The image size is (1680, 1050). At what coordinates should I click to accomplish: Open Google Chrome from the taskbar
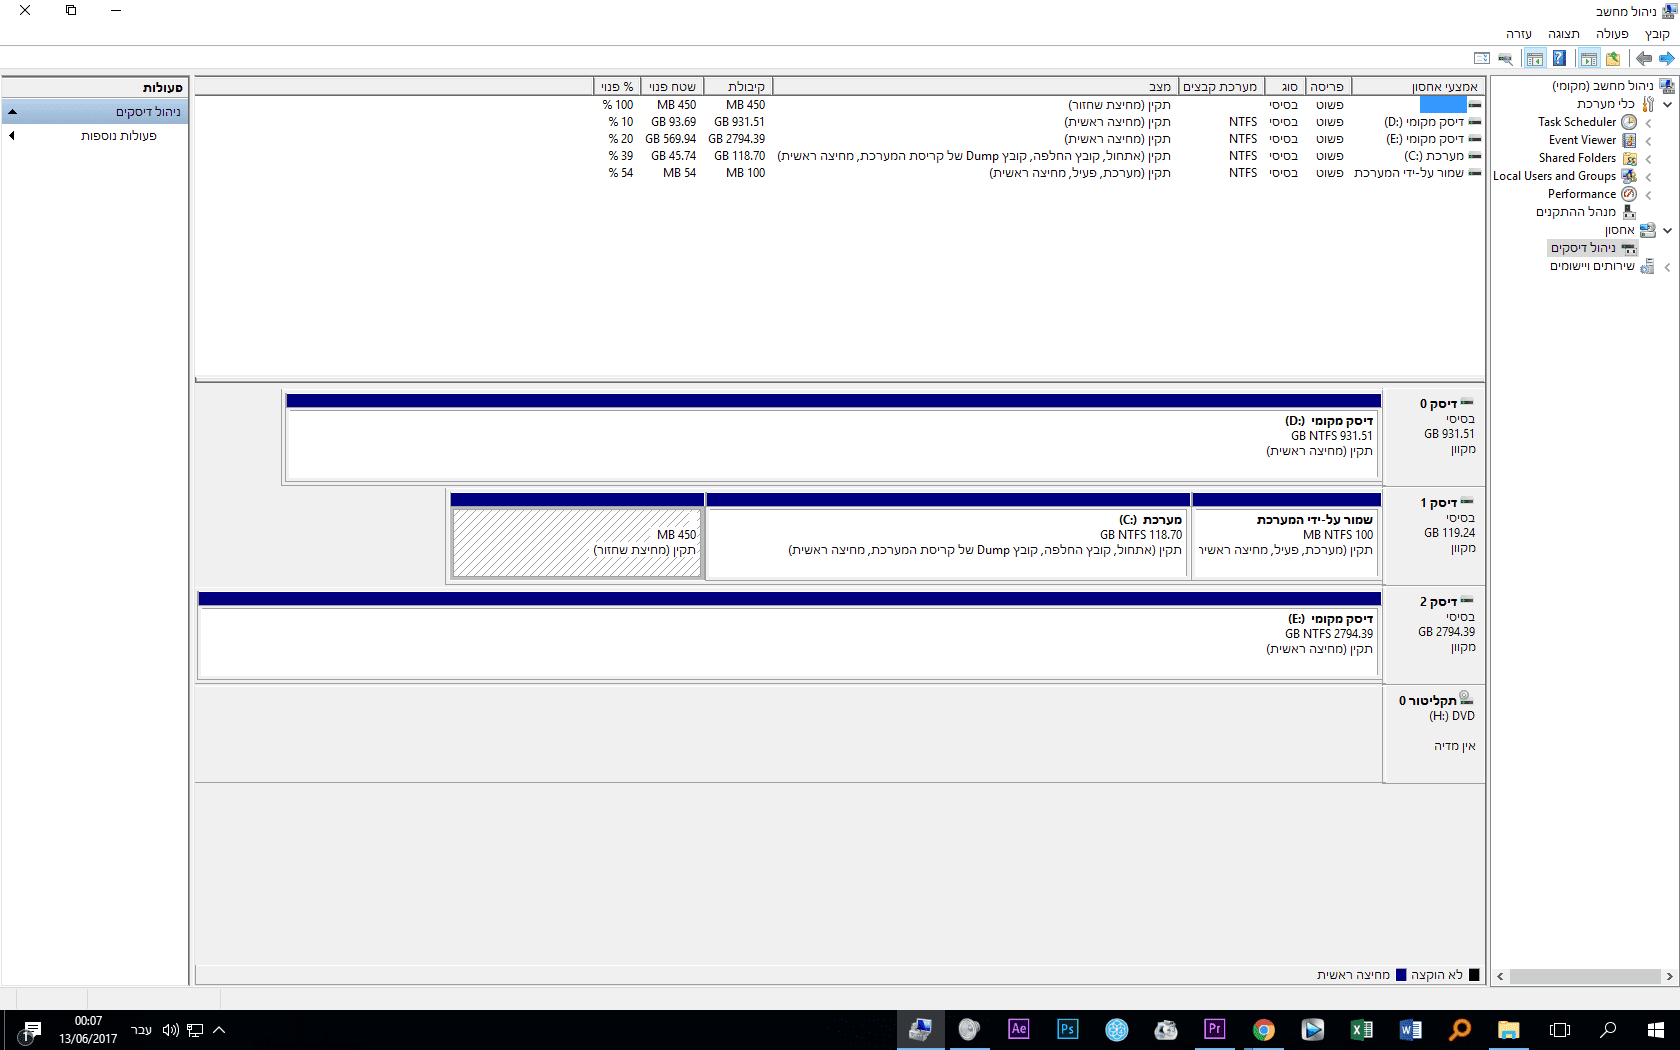pos(1263,1029)
